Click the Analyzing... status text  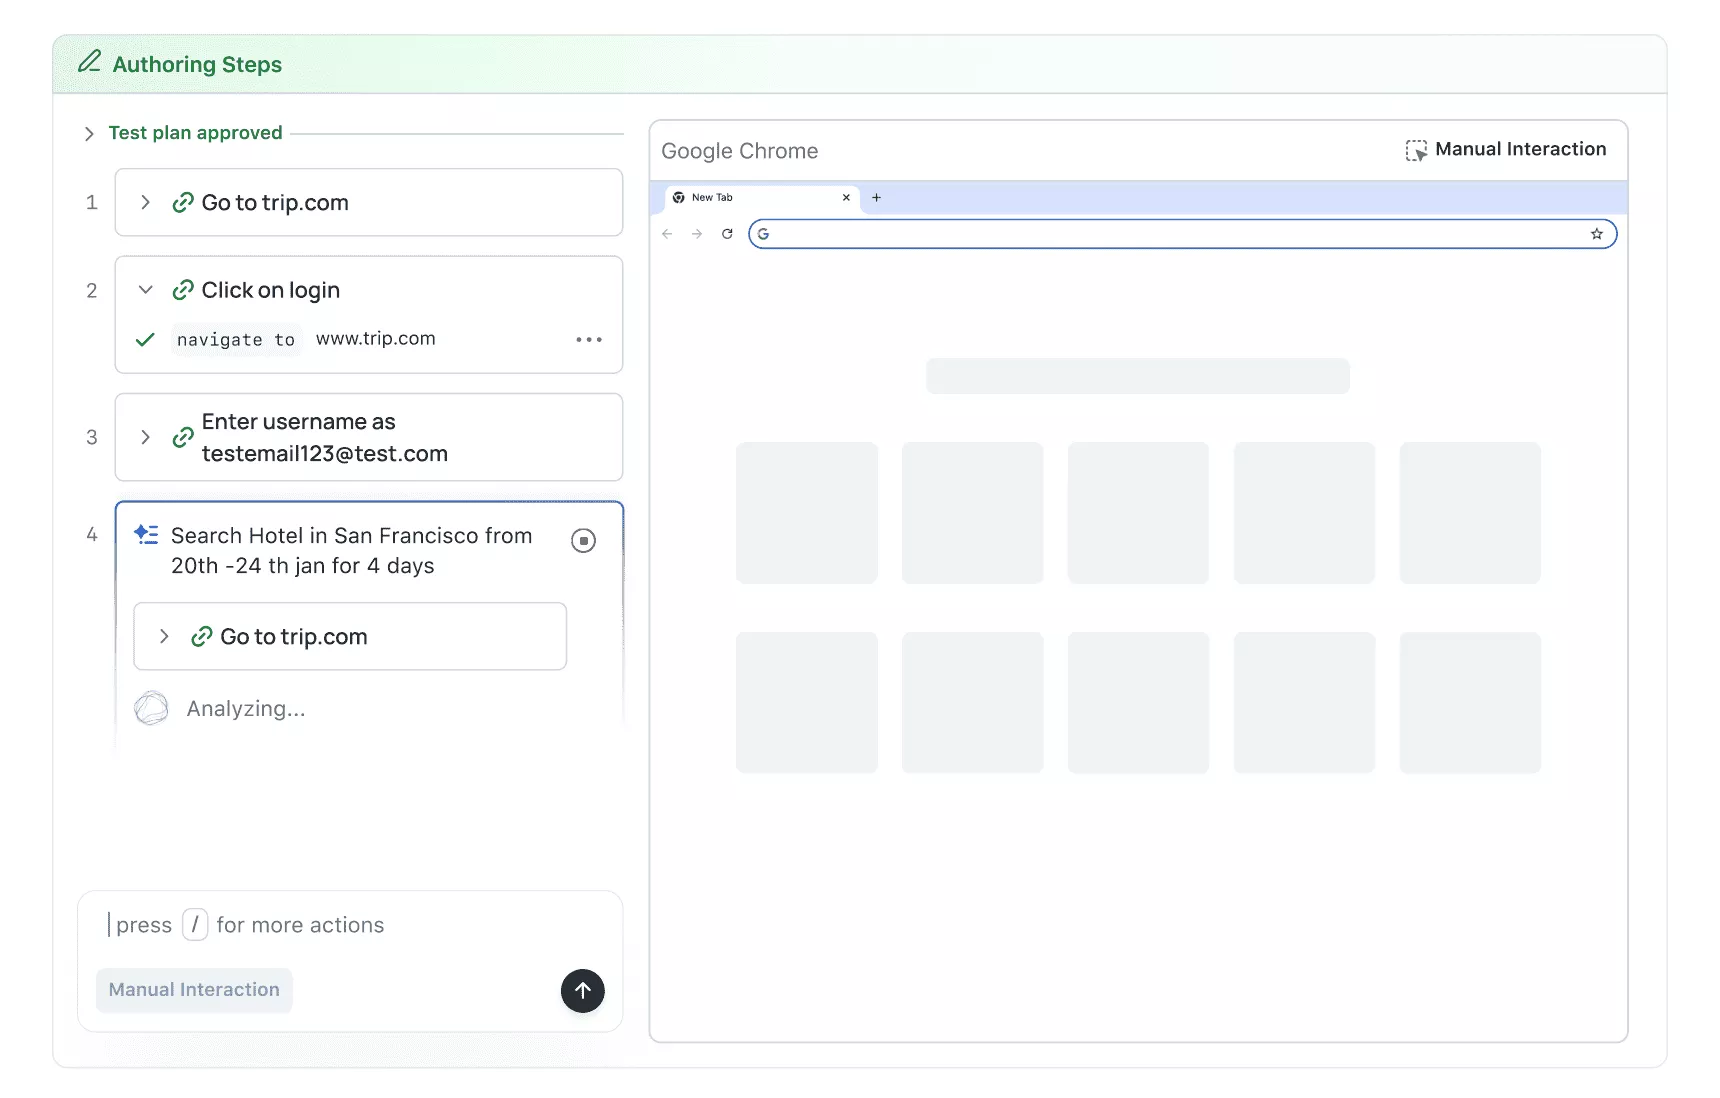(x=246, y=709)
